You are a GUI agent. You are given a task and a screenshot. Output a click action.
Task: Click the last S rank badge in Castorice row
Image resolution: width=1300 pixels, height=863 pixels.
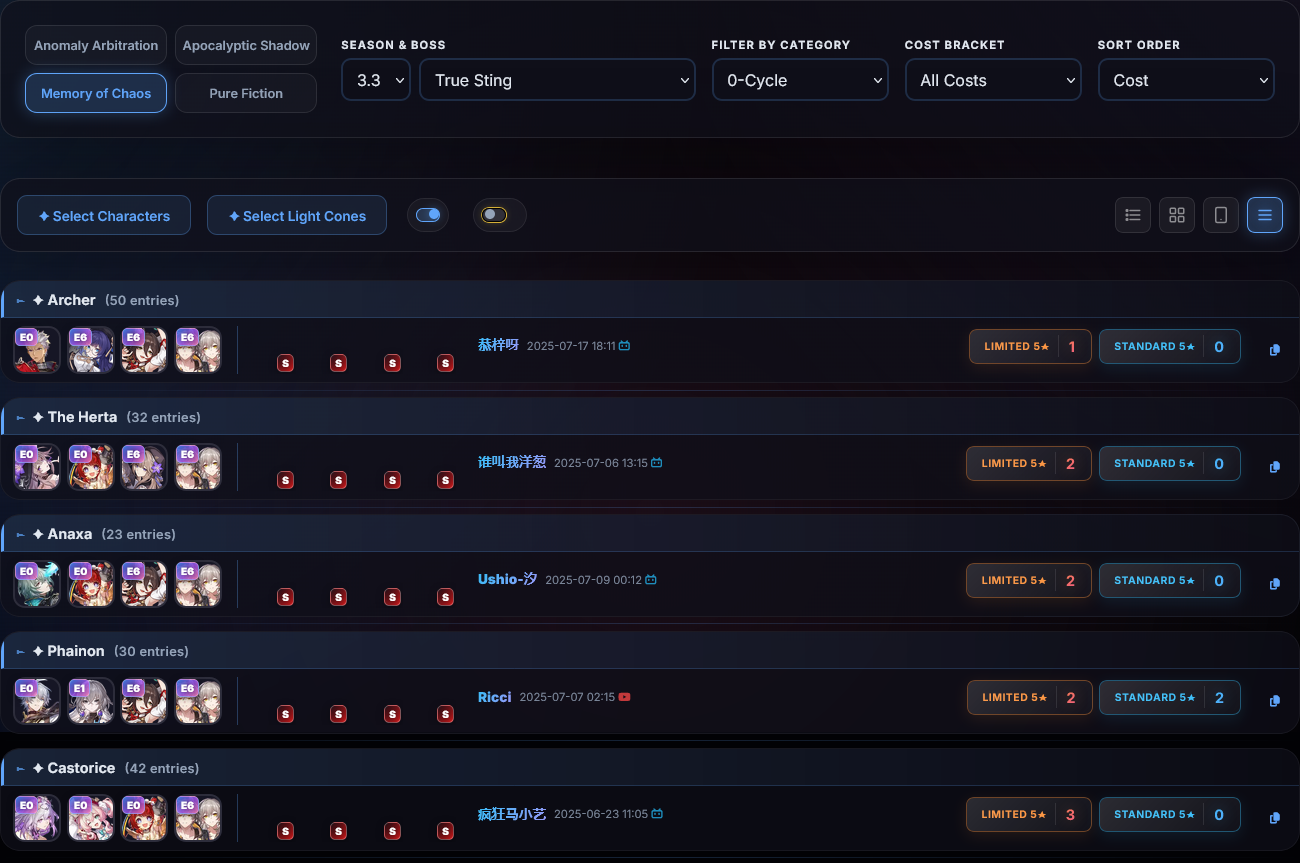[x=446, y=831]
